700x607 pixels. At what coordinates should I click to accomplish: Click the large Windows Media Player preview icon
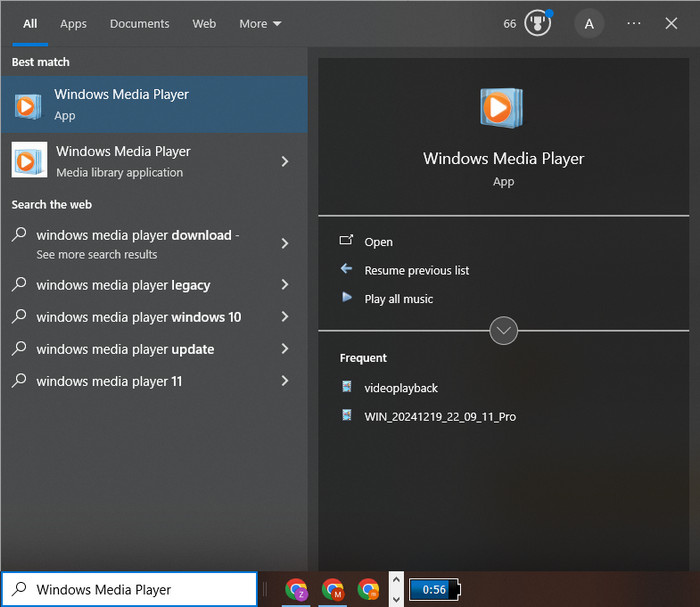[x=501, y=108]
